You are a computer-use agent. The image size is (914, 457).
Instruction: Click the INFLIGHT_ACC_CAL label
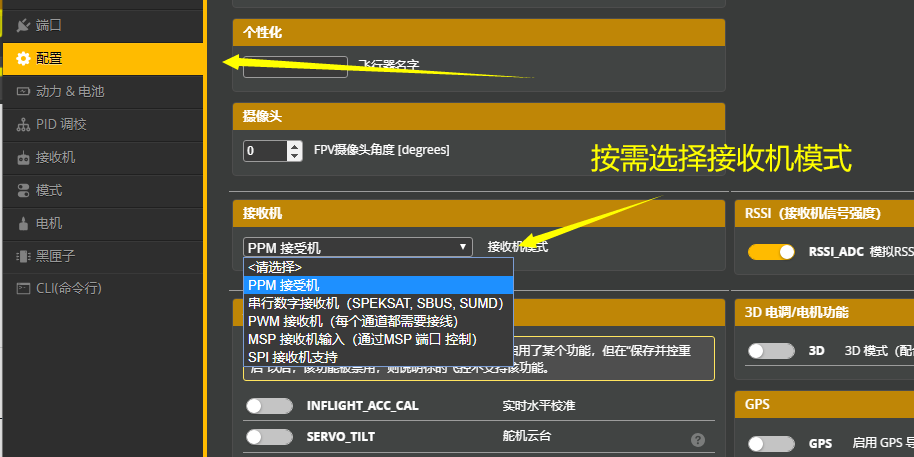coord(363,406)
